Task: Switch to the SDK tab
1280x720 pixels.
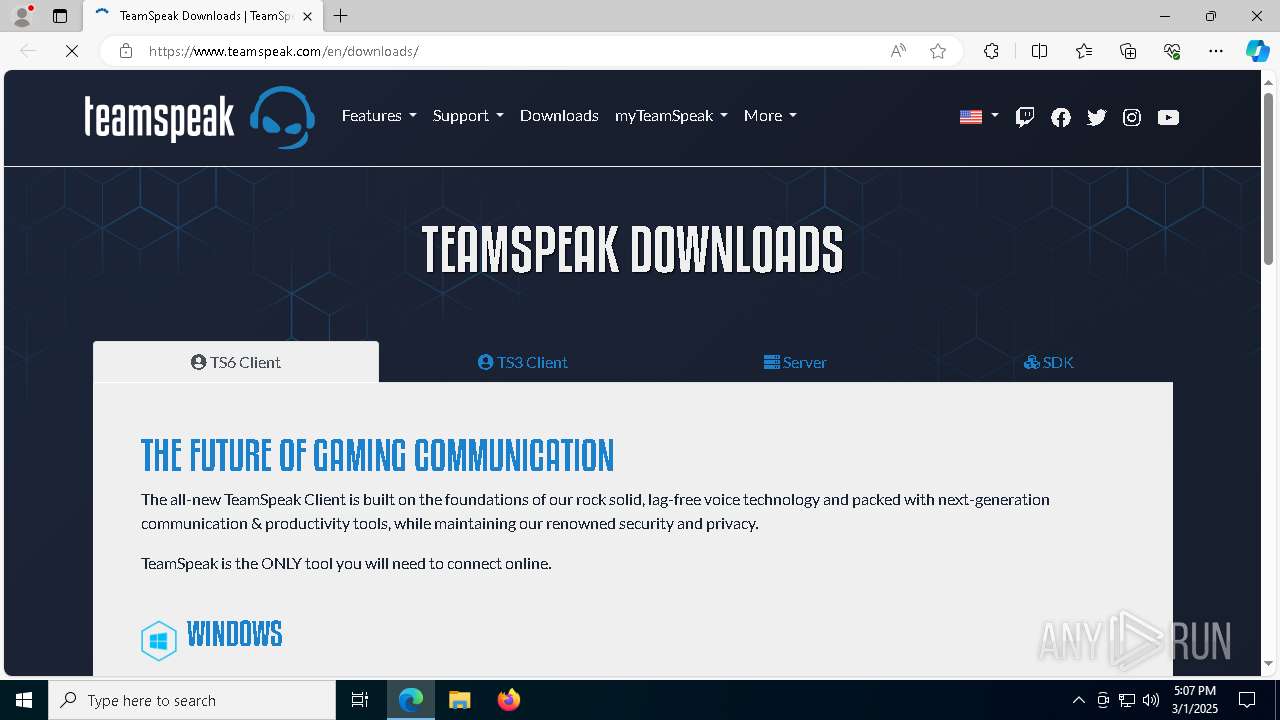Action: pos(1049,362)
